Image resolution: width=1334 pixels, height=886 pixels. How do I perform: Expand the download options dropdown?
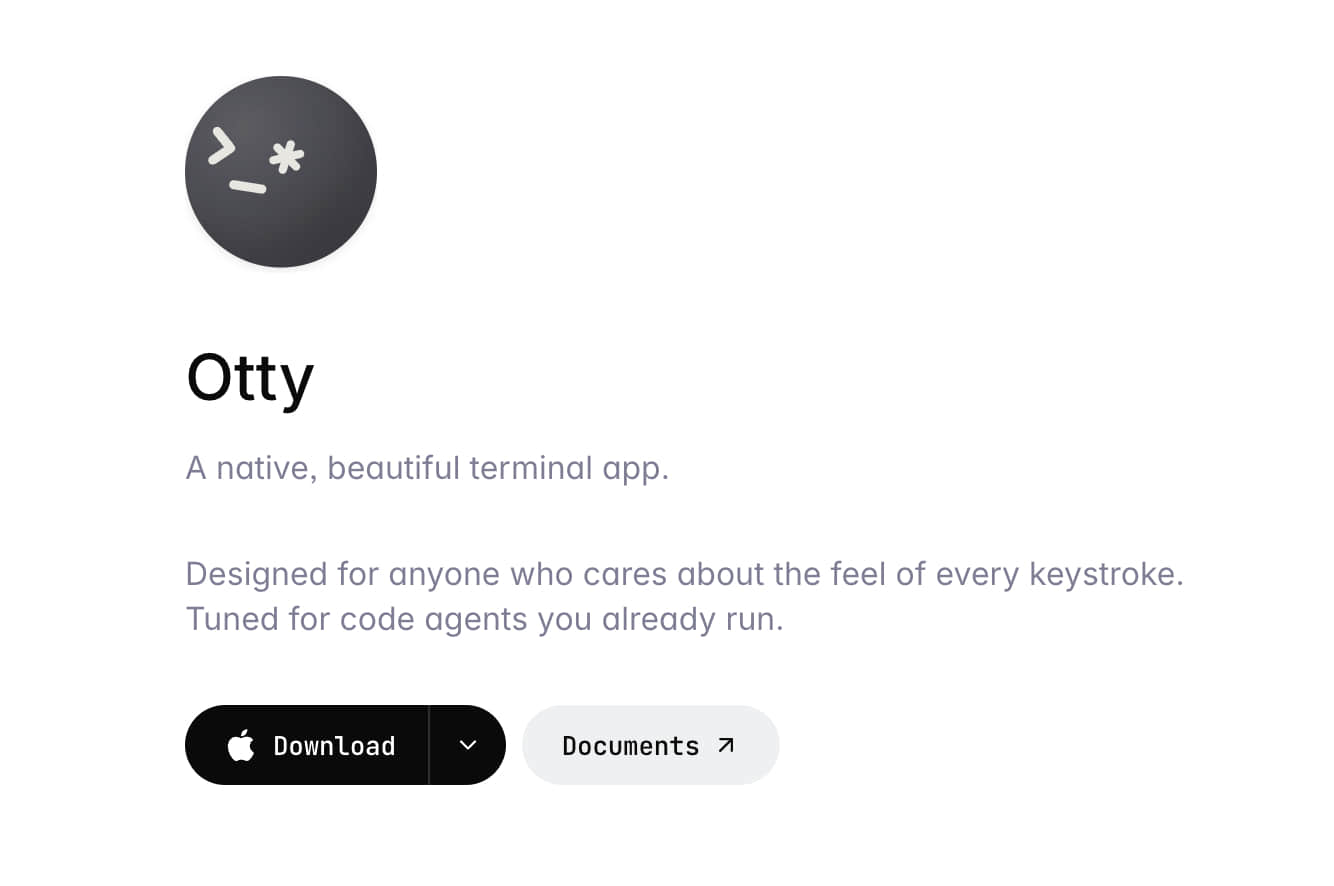[x=468, y=745]
